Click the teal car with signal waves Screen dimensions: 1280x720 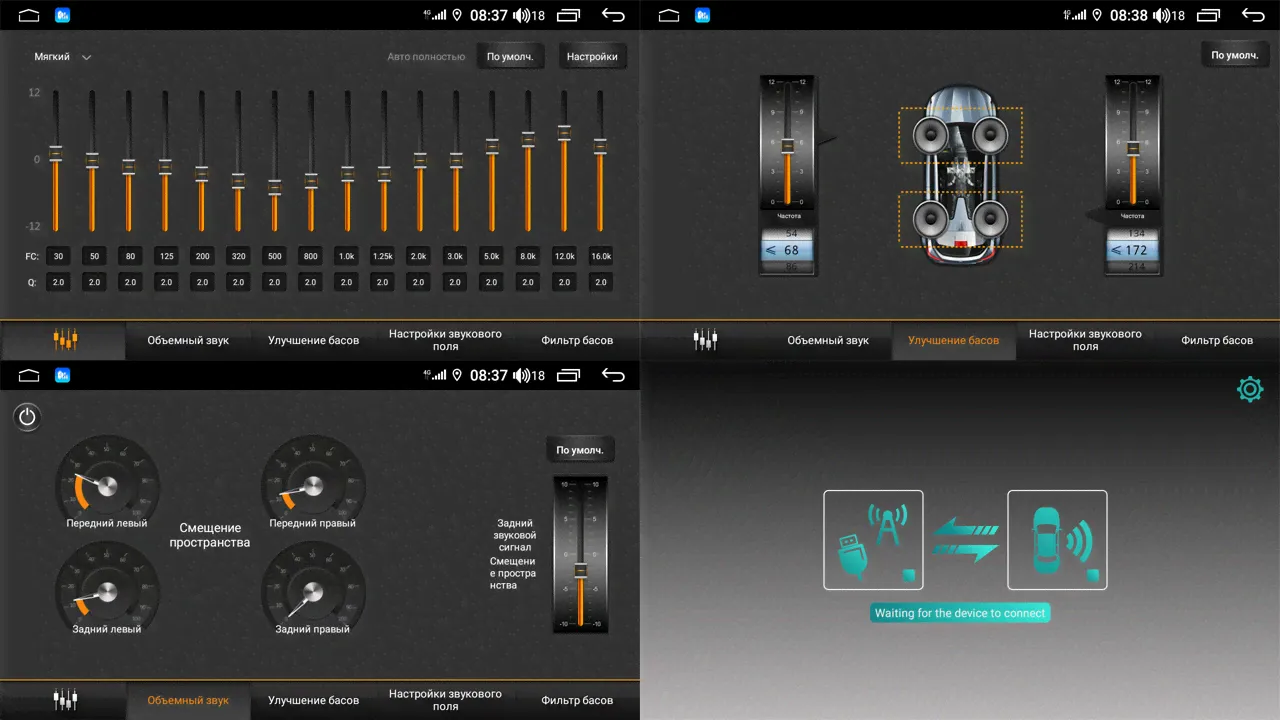[1057, 539]
